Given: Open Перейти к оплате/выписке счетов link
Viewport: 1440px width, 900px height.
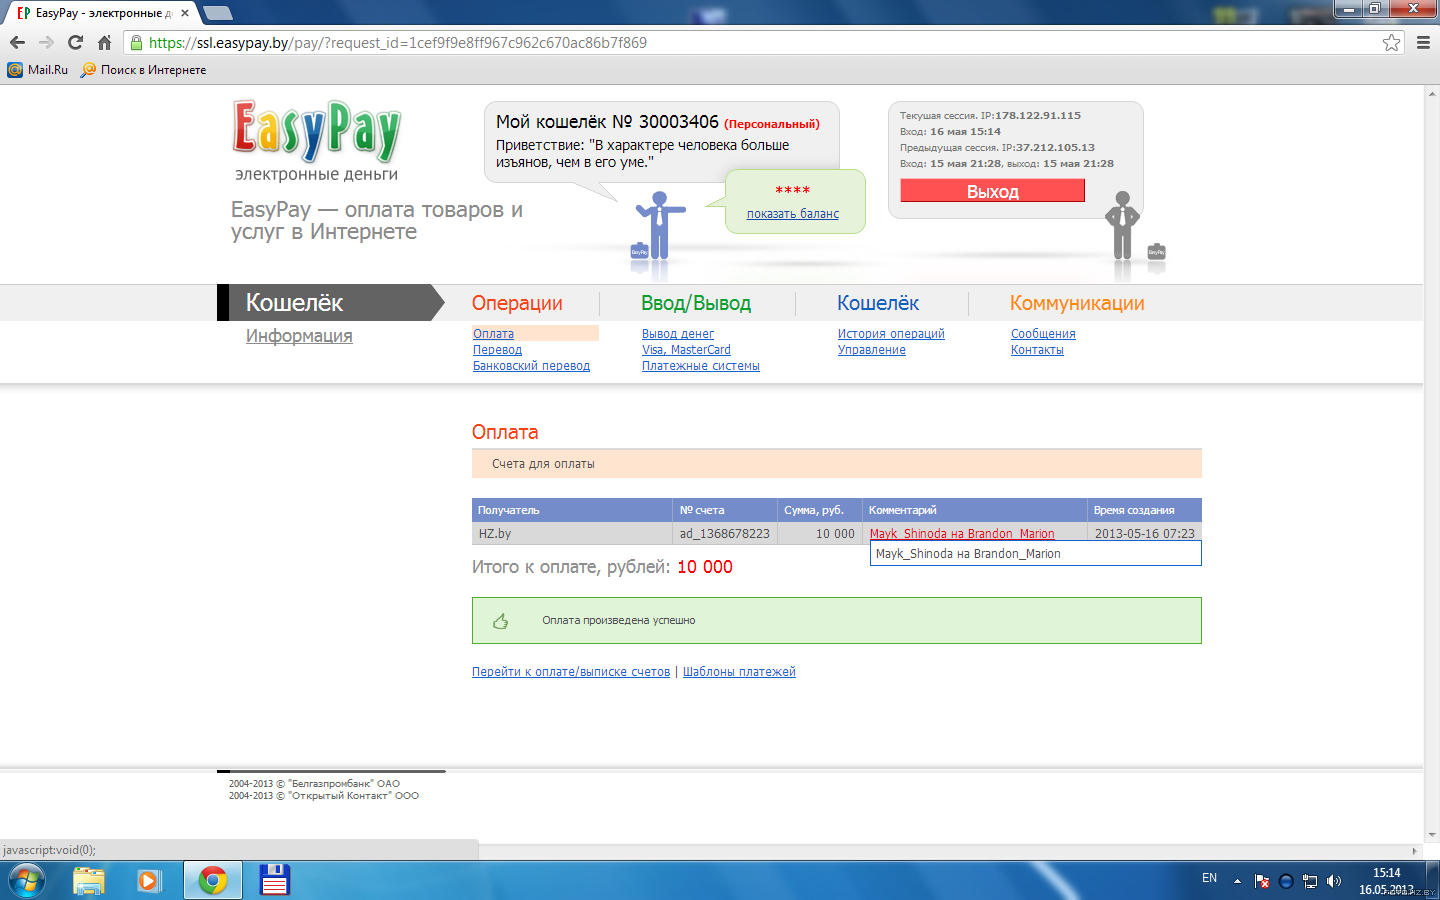Looking at the screenshot, I should [571, 672].
